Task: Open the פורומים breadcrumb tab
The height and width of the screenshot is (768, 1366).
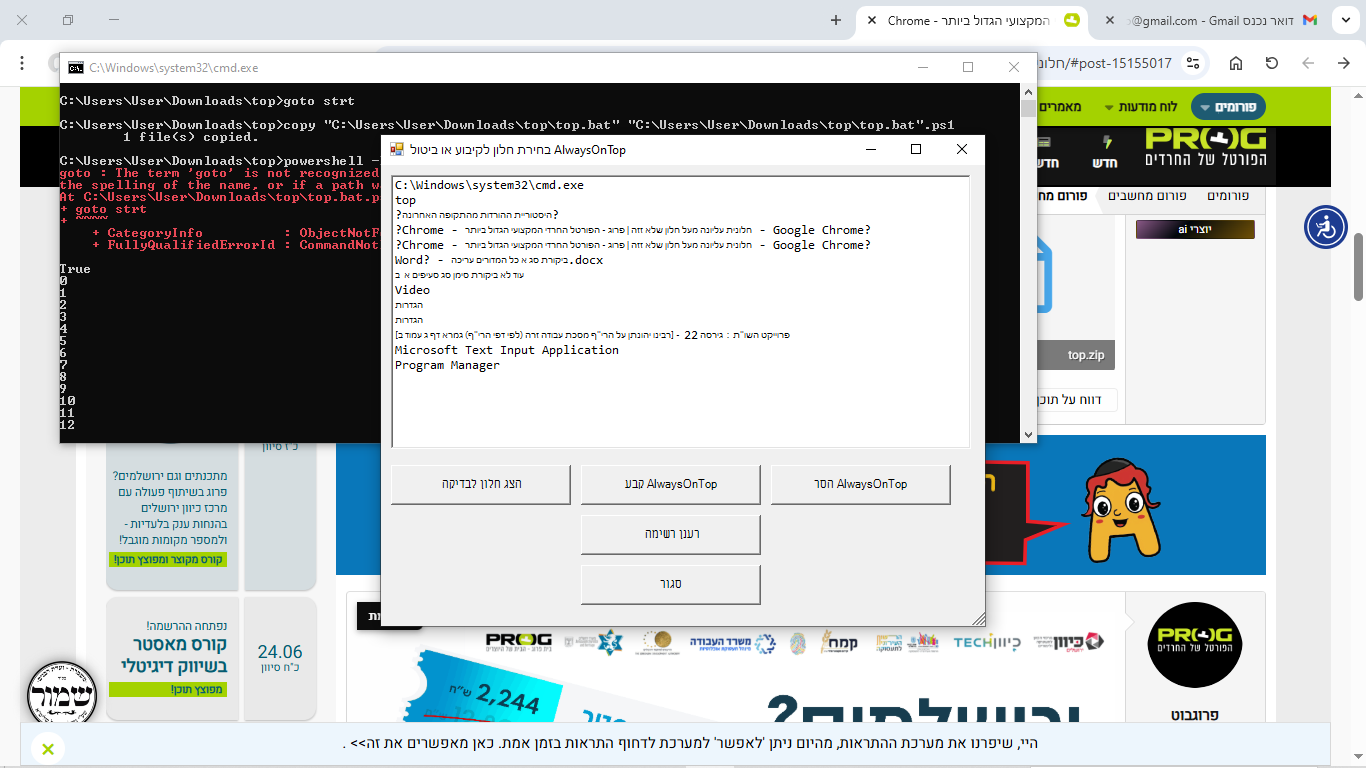Action: click(1228, 196)
